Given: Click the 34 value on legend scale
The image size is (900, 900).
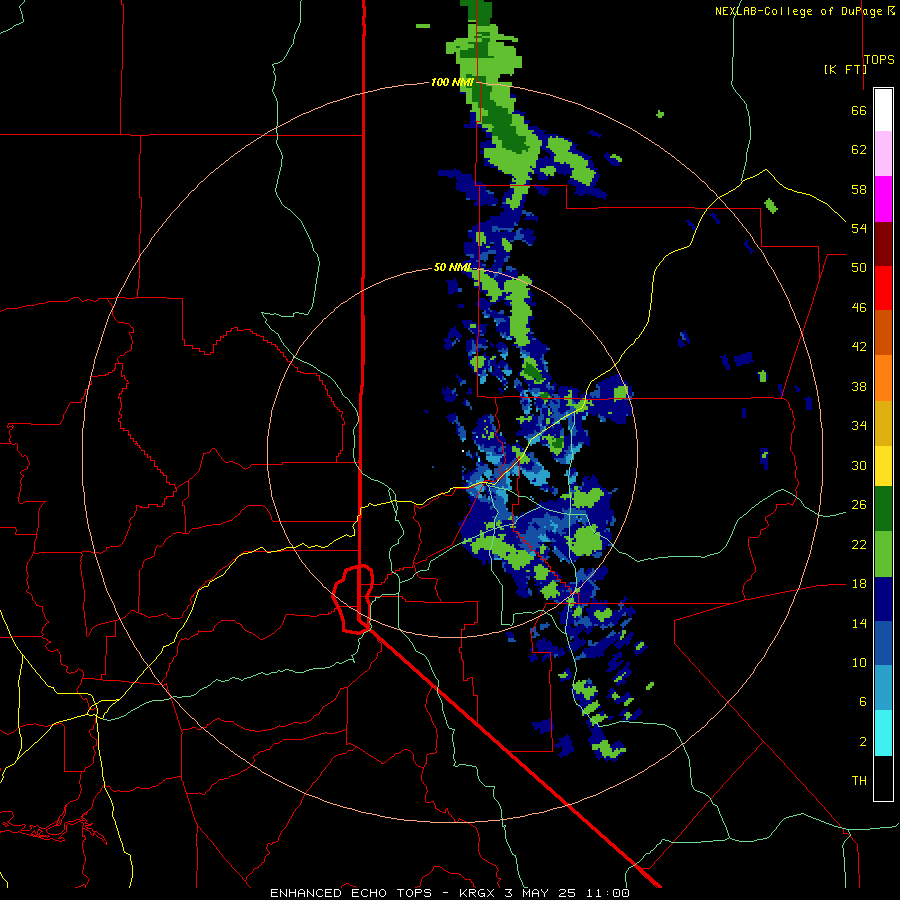Looking at the screenshot, I should 859,425.
